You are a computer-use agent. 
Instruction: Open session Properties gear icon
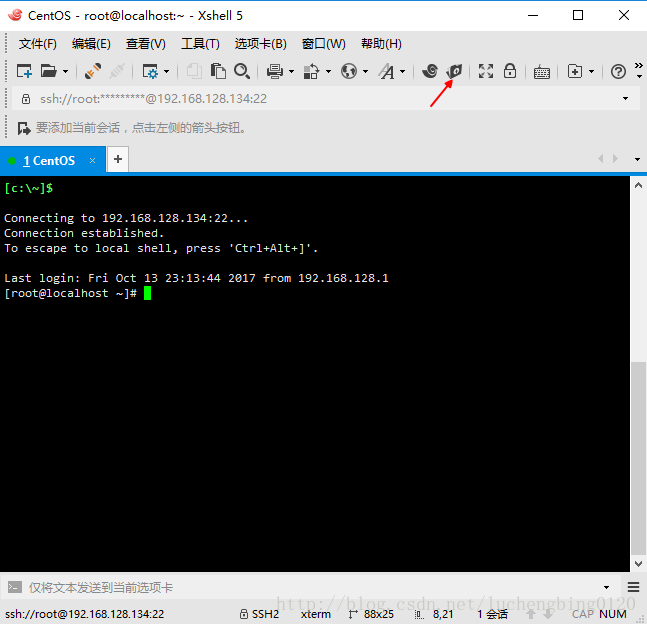tap(150, 71)
